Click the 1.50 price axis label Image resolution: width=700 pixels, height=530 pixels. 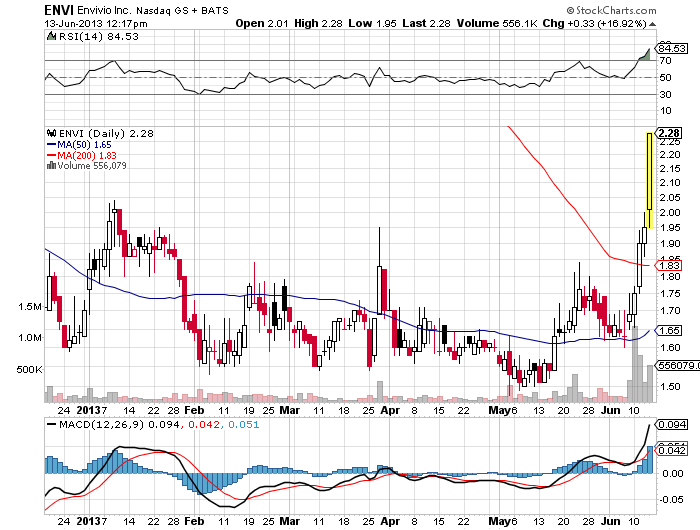tap(670, 386)
